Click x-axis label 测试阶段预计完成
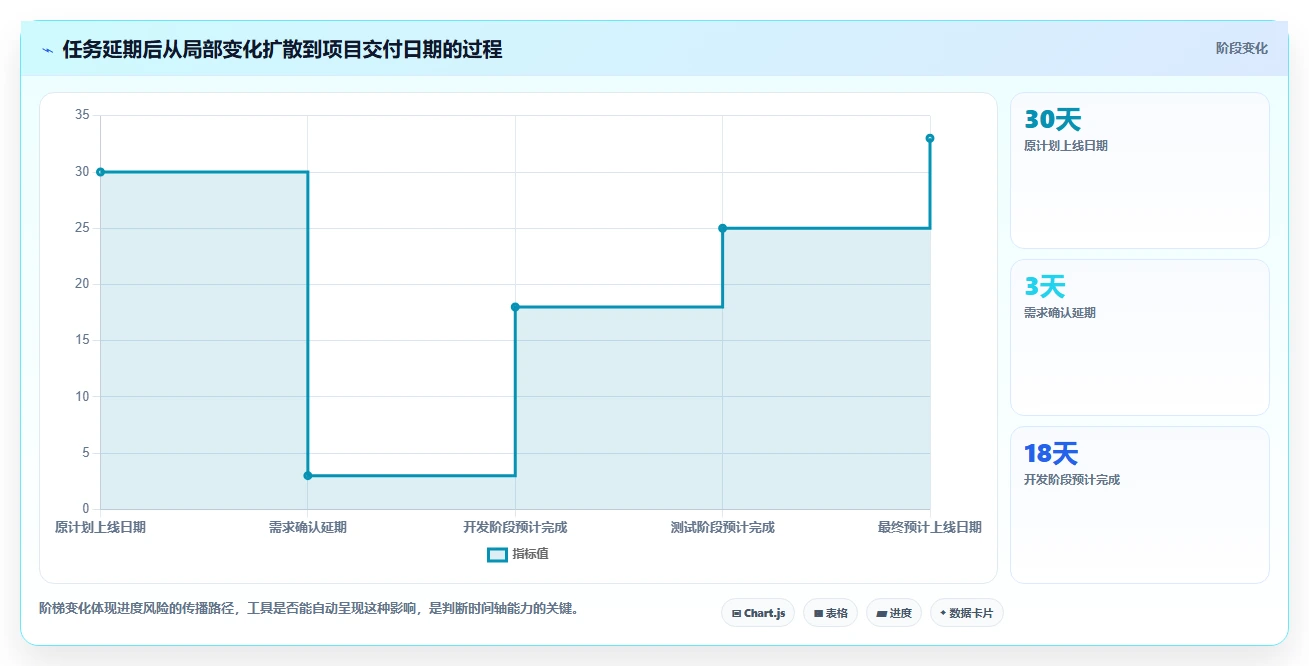Screen dimensions: 1309x666 click(x=723, y=527)
